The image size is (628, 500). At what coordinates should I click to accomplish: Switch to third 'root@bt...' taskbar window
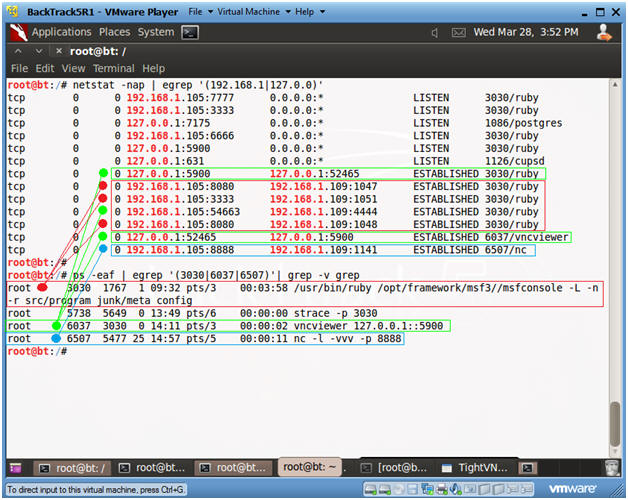point(233,468)
